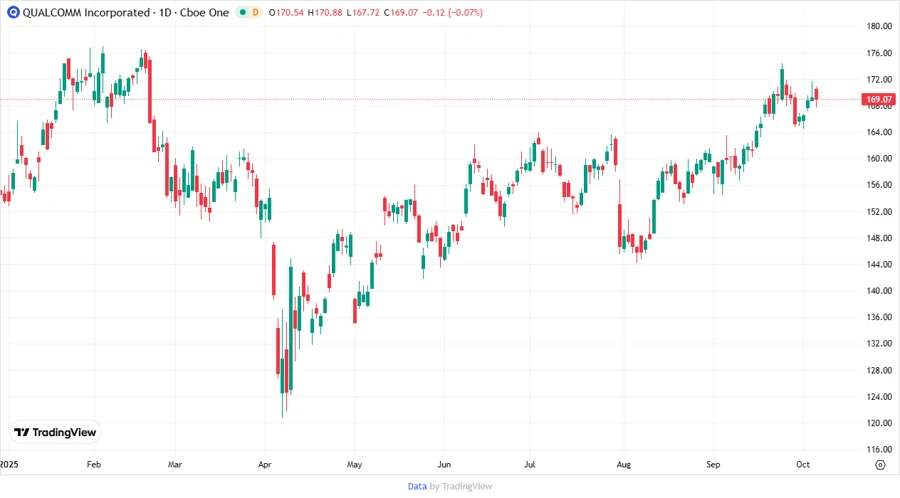Click the Qualcomm logo icon

pyautogui.click(x=10, y=12)
